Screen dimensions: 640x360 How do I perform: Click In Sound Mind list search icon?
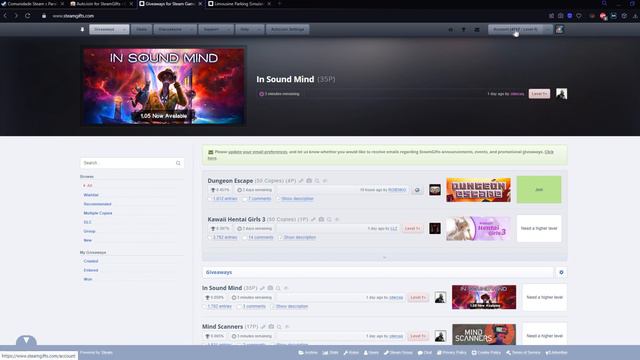(x=278, y=288)
